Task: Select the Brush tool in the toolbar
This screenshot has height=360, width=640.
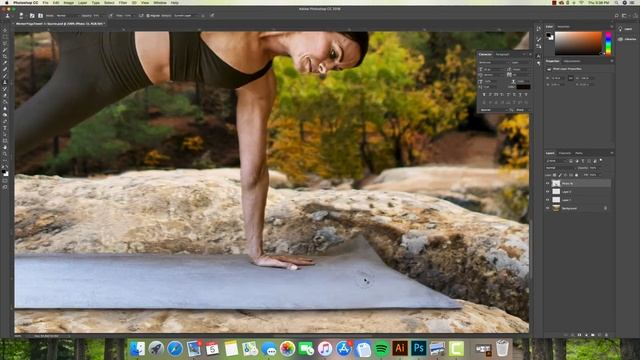Action: (x=5, y=76)
